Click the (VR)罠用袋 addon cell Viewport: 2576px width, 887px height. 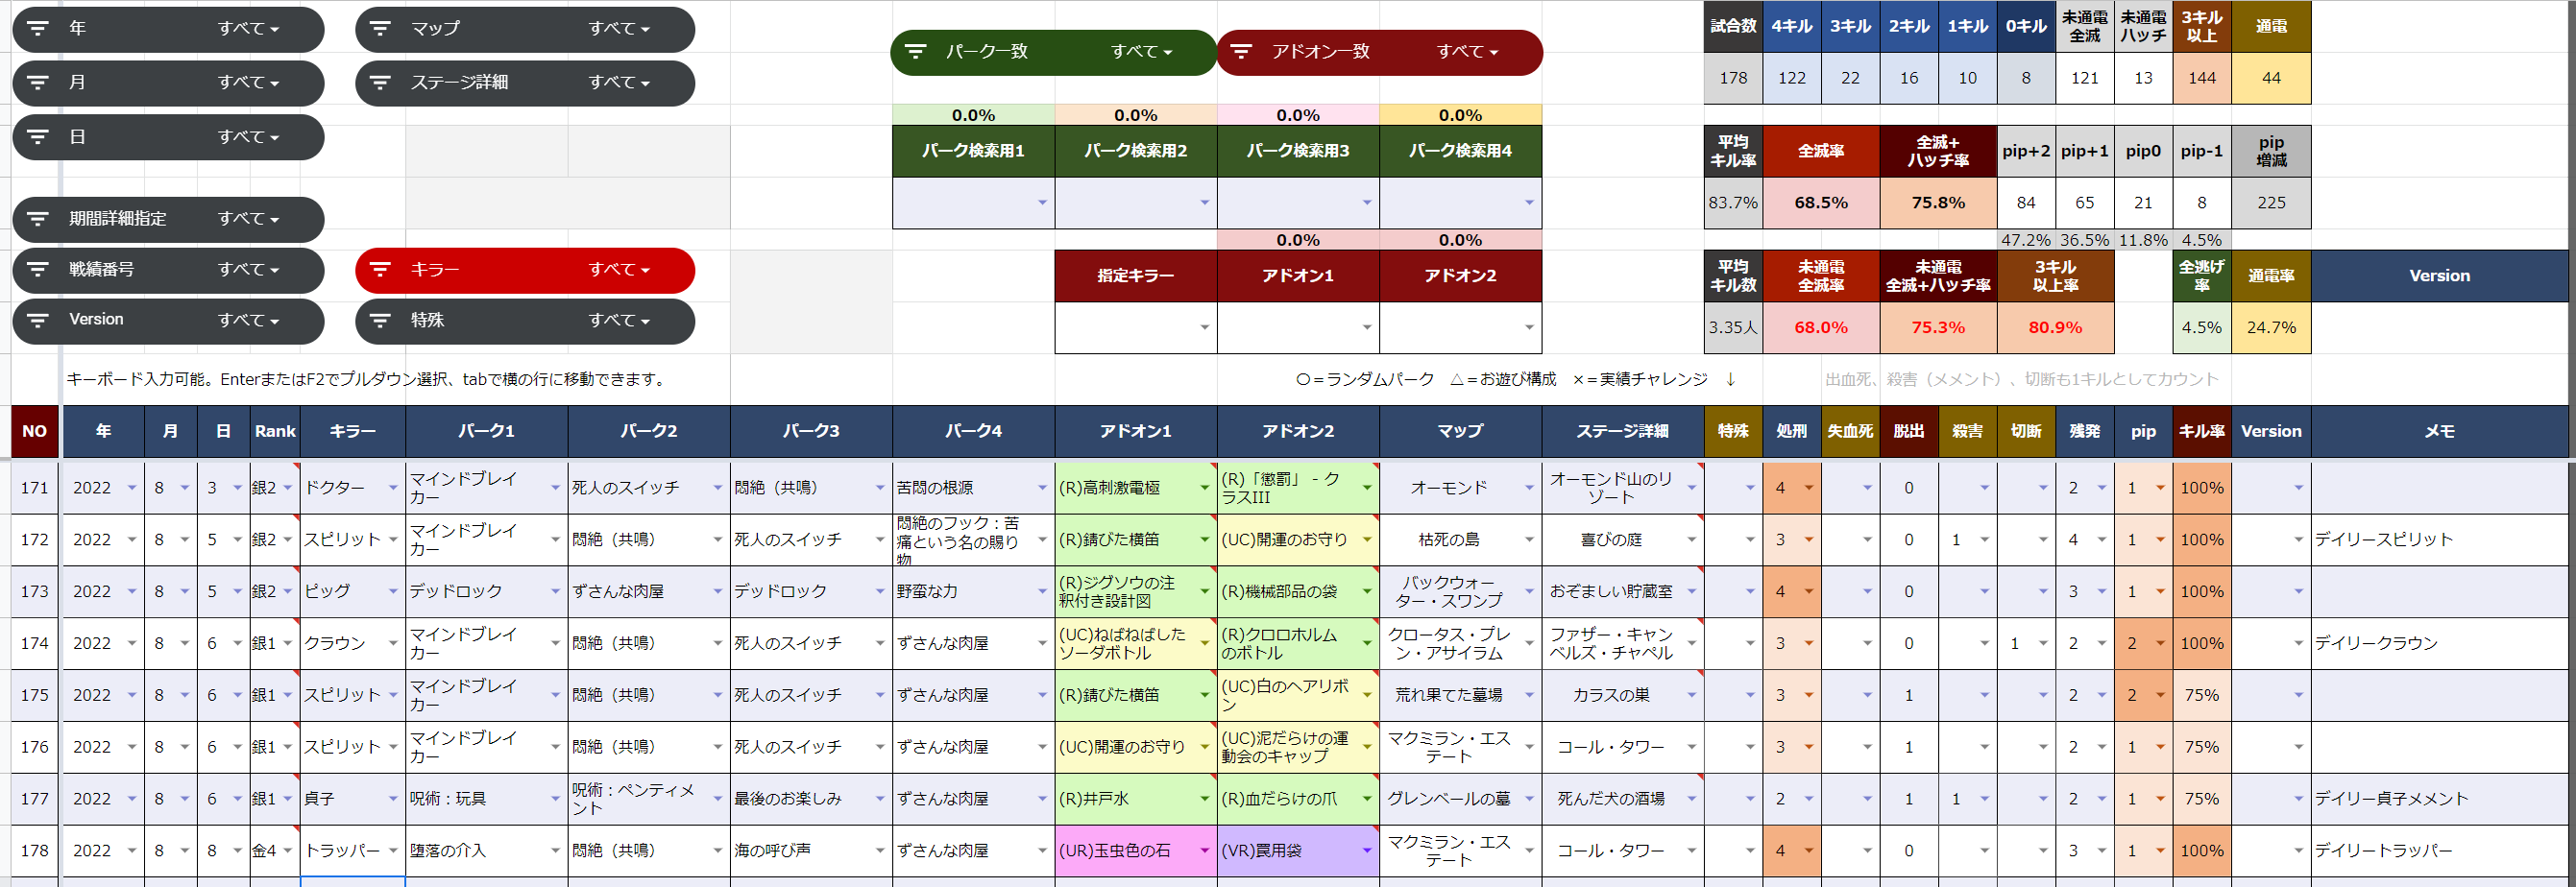click(x=1298, y=851)
